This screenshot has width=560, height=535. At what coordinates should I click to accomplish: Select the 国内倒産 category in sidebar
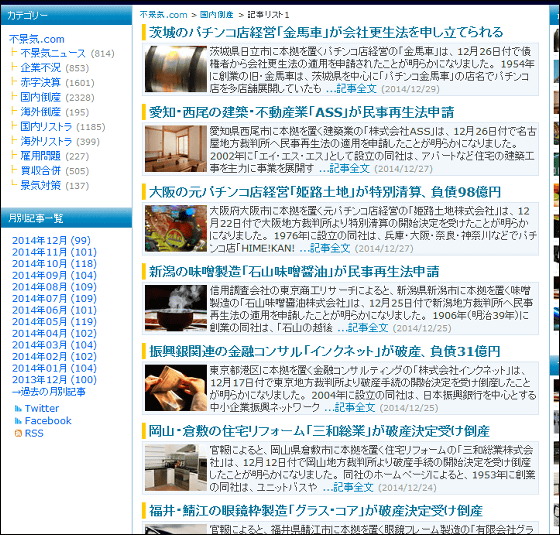40,97
